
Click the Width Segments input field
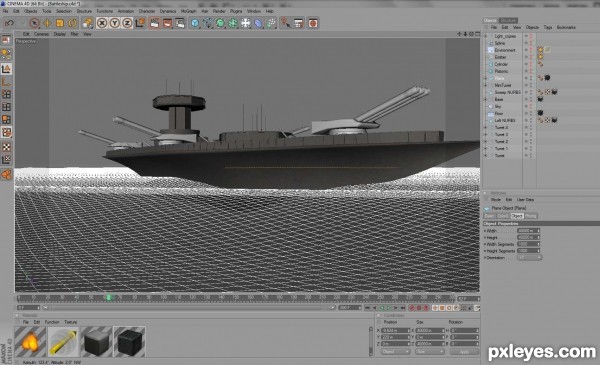(528, 244)
